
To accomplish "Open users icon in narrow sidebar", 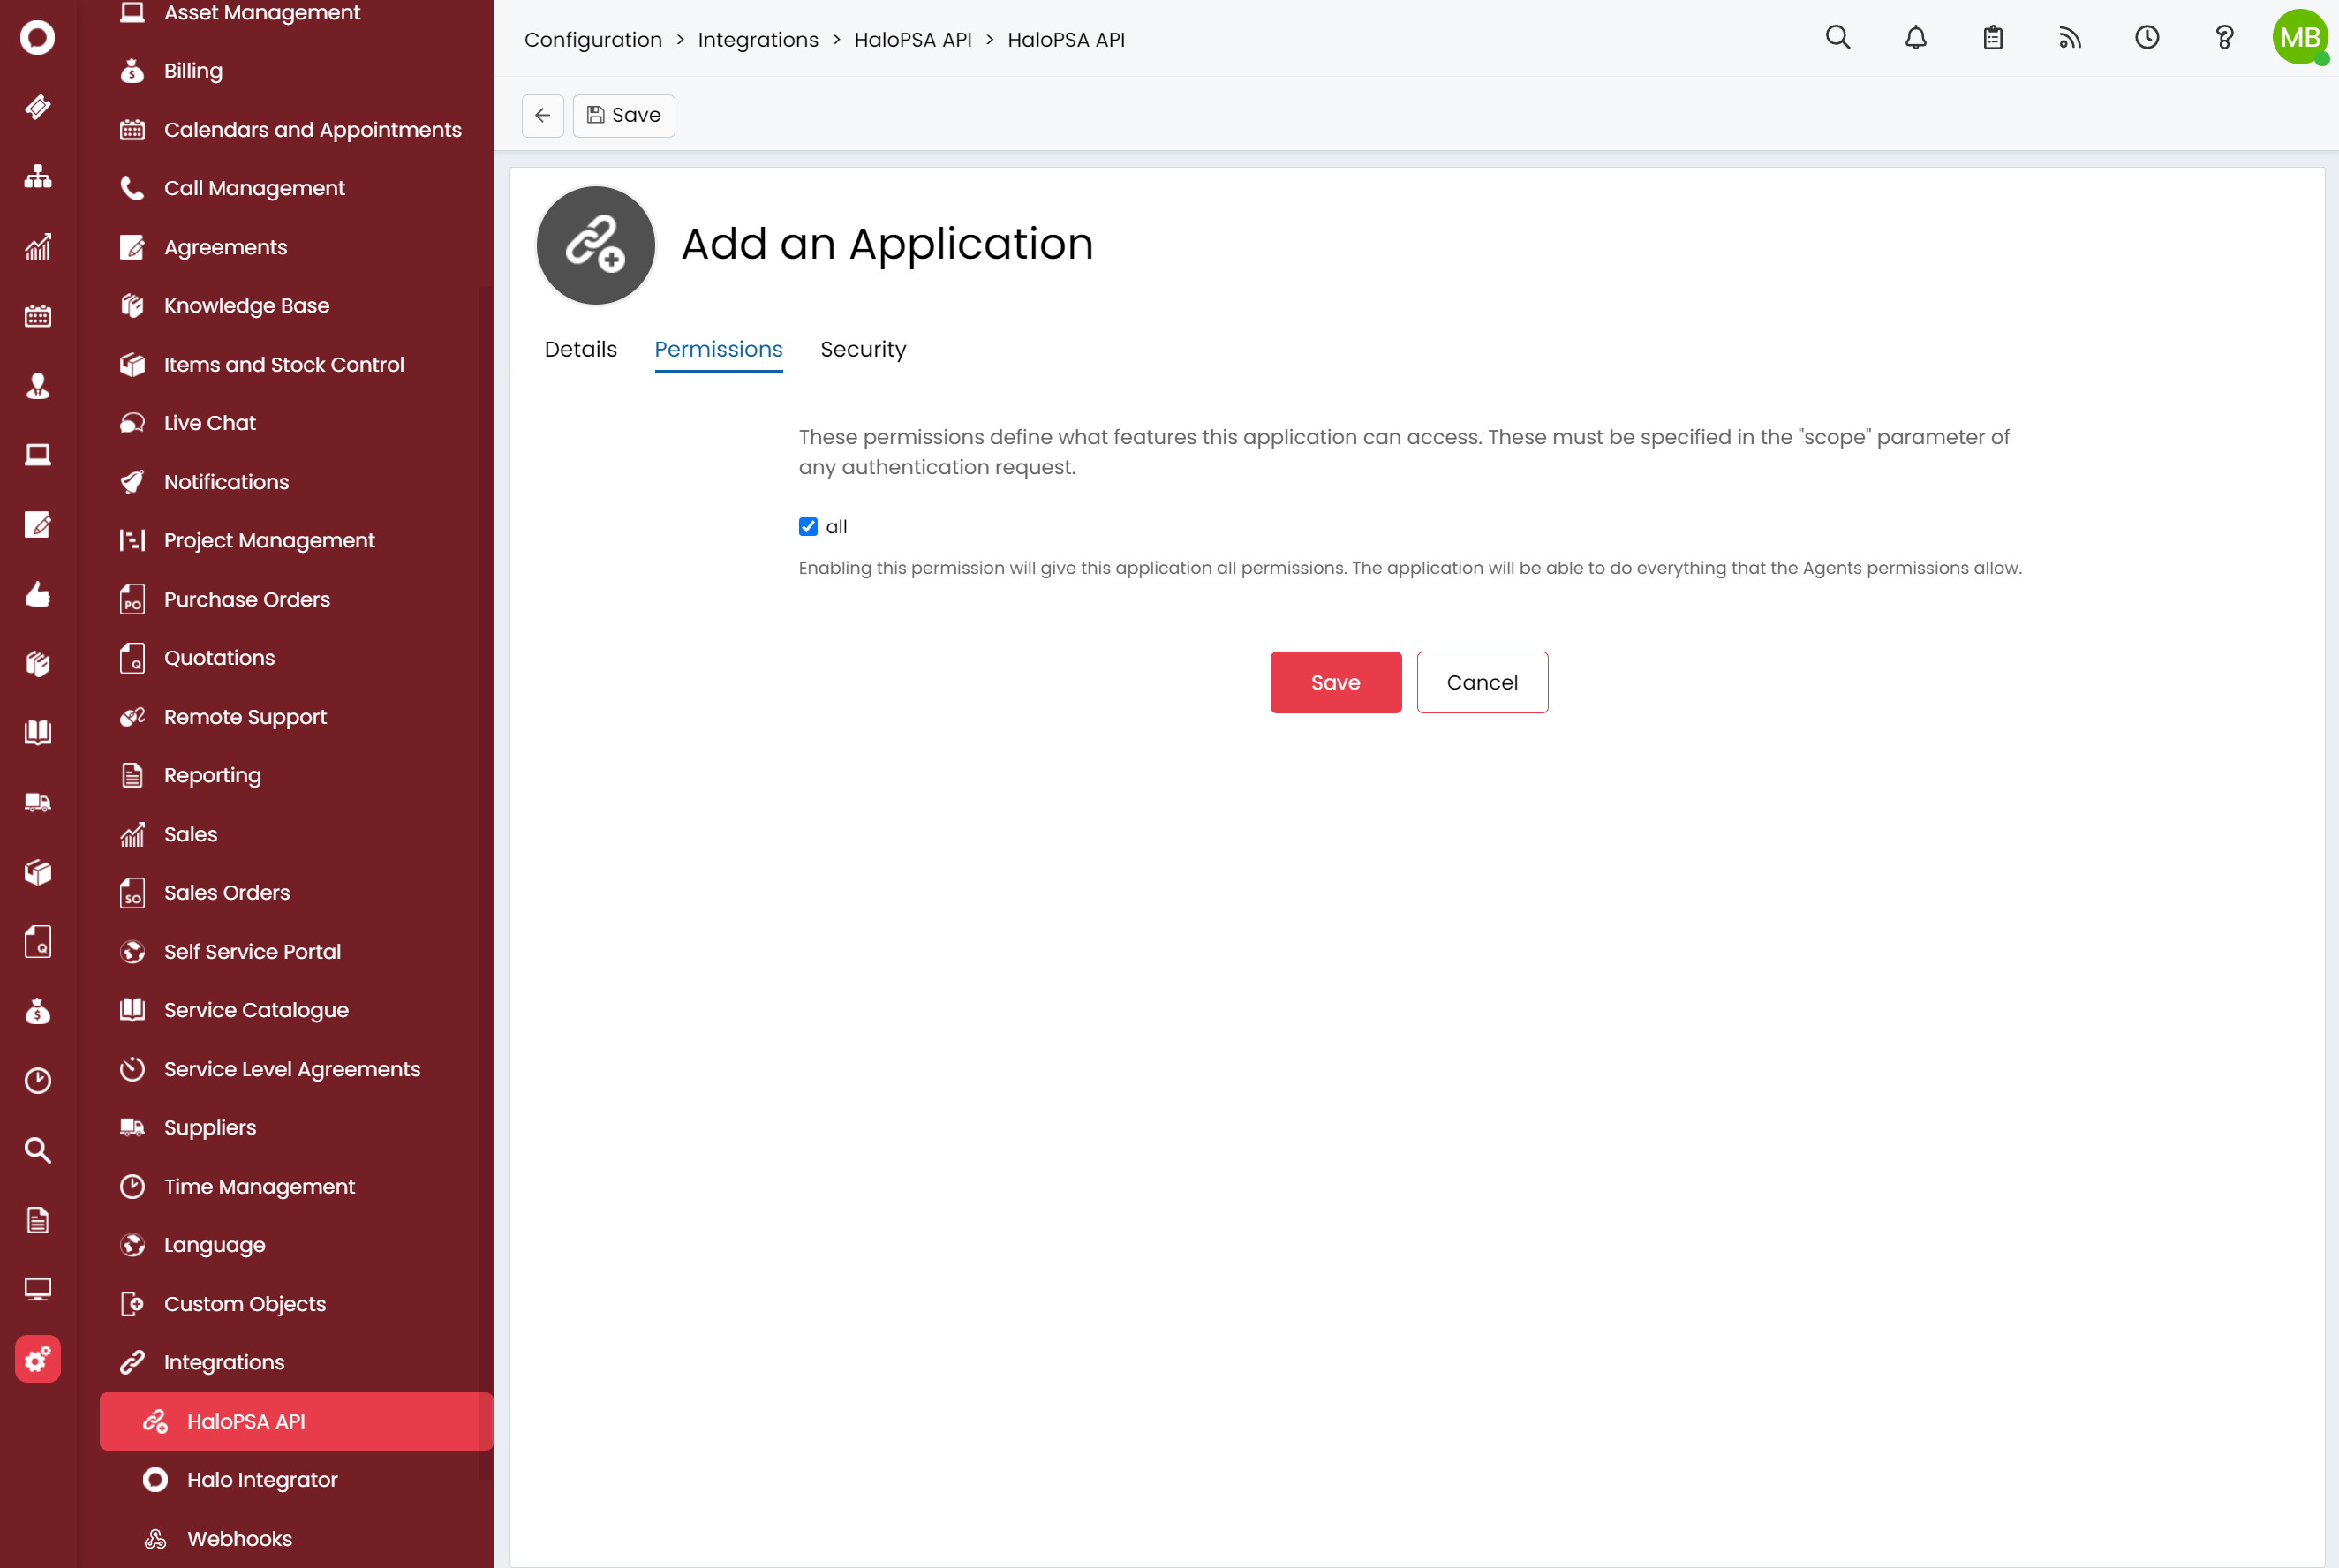I will (38, 385).
